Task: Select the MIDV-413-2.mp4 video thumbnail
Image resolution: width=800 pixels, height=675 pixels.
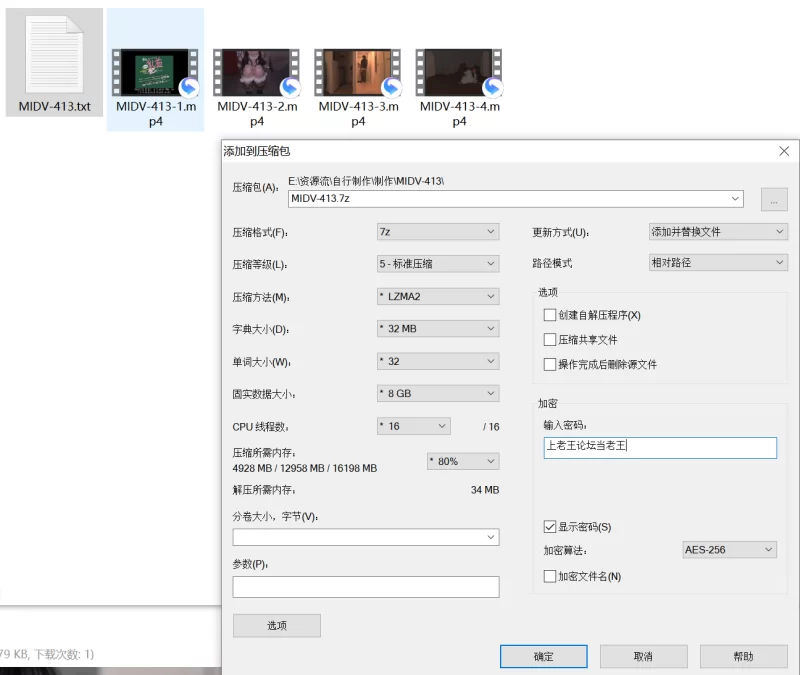Action: click(257, 72)
